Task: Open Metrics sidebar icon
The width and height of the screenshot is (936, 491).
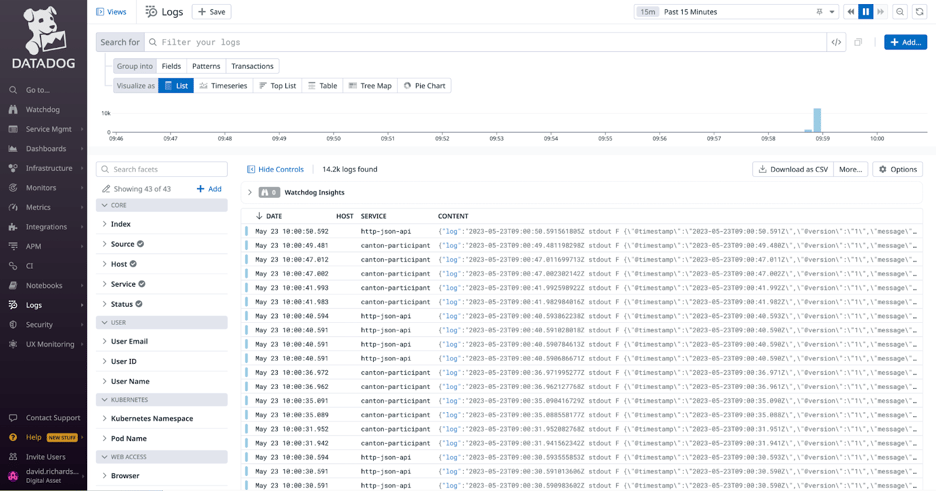Action: (13, 207)
